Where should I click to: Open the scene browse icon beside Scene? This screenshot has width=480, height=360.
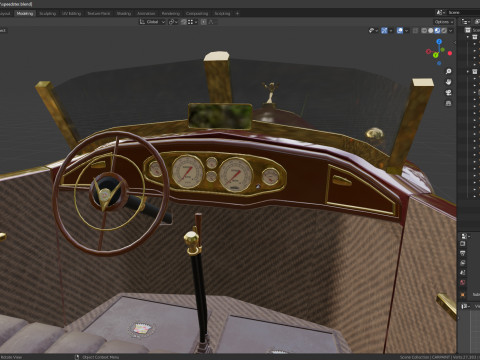441,12
